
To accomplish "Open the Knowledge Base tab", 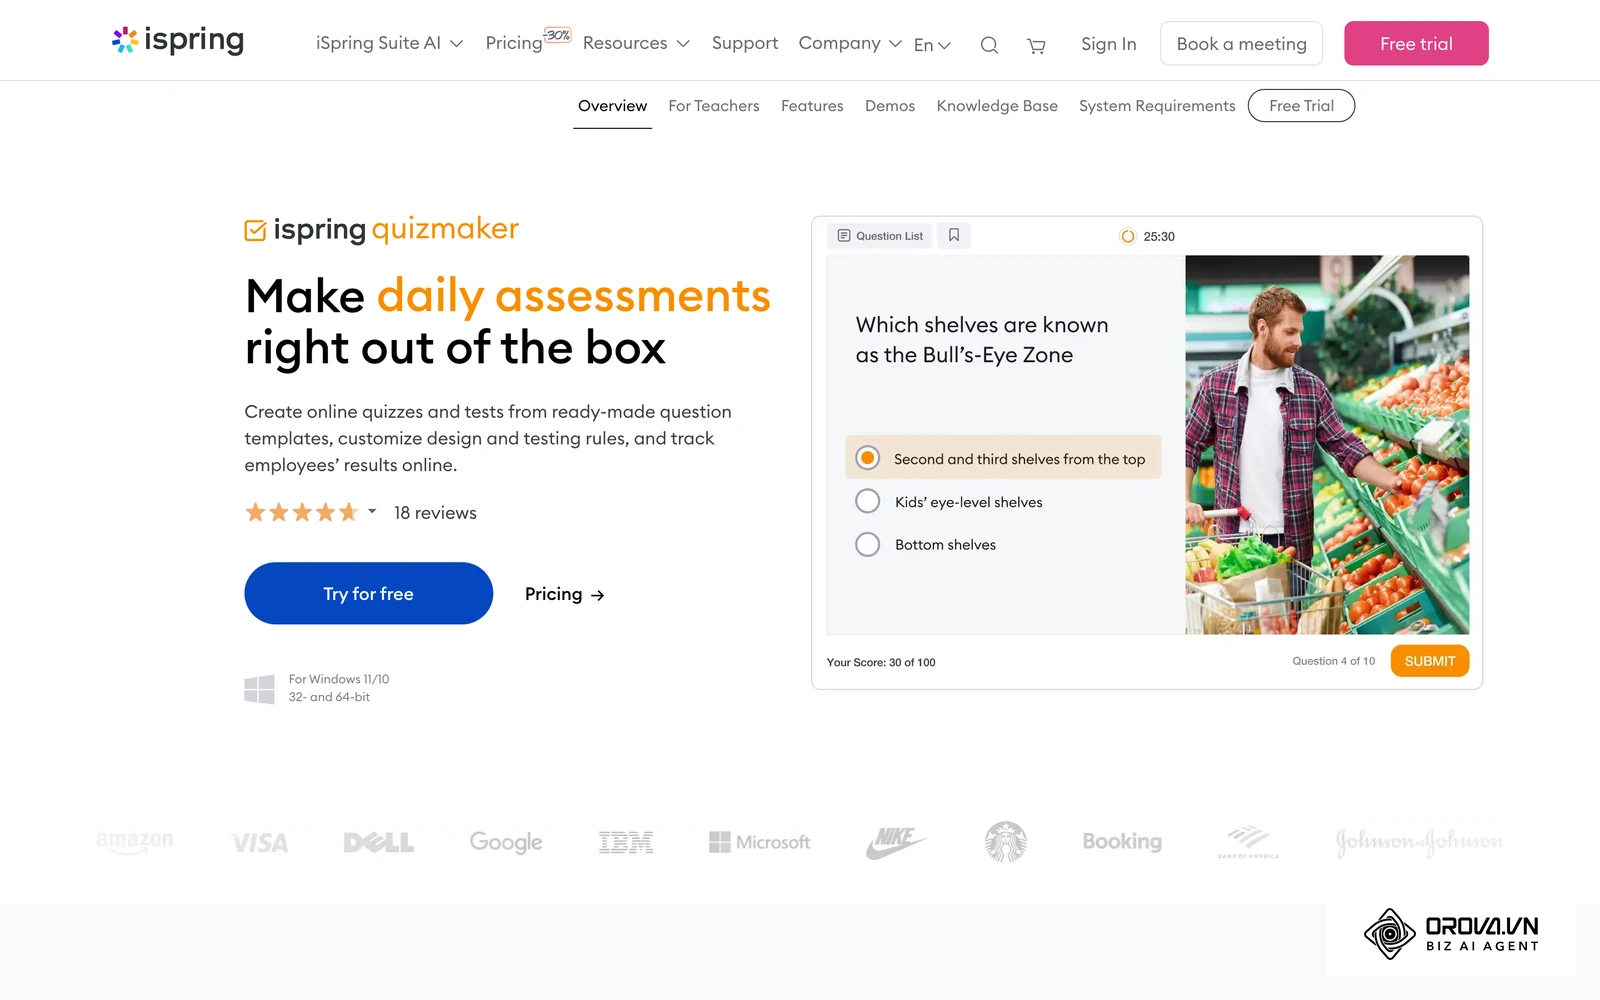I will click(997, 106).
